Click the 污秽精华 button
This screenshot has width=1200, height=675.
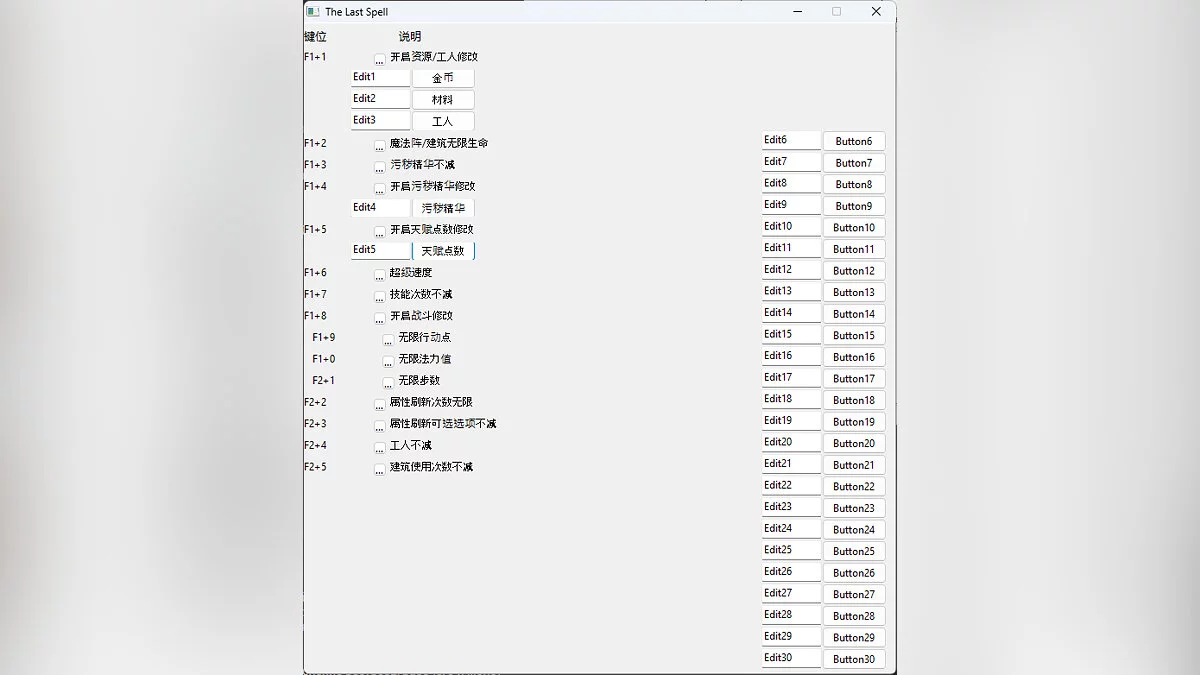443,208
